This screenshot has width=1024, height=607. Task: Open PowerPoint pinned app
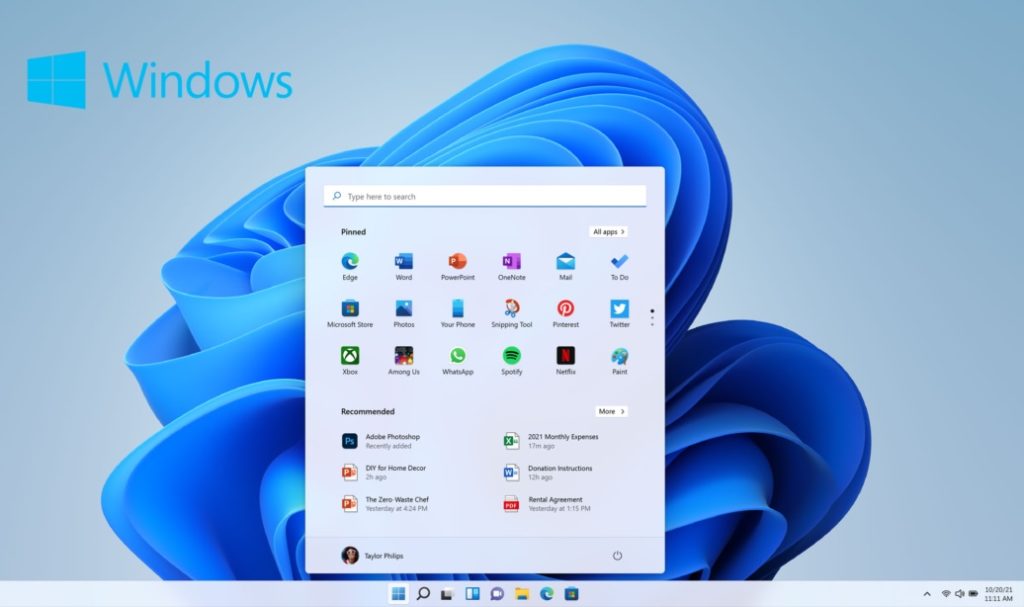coord(458,266)
